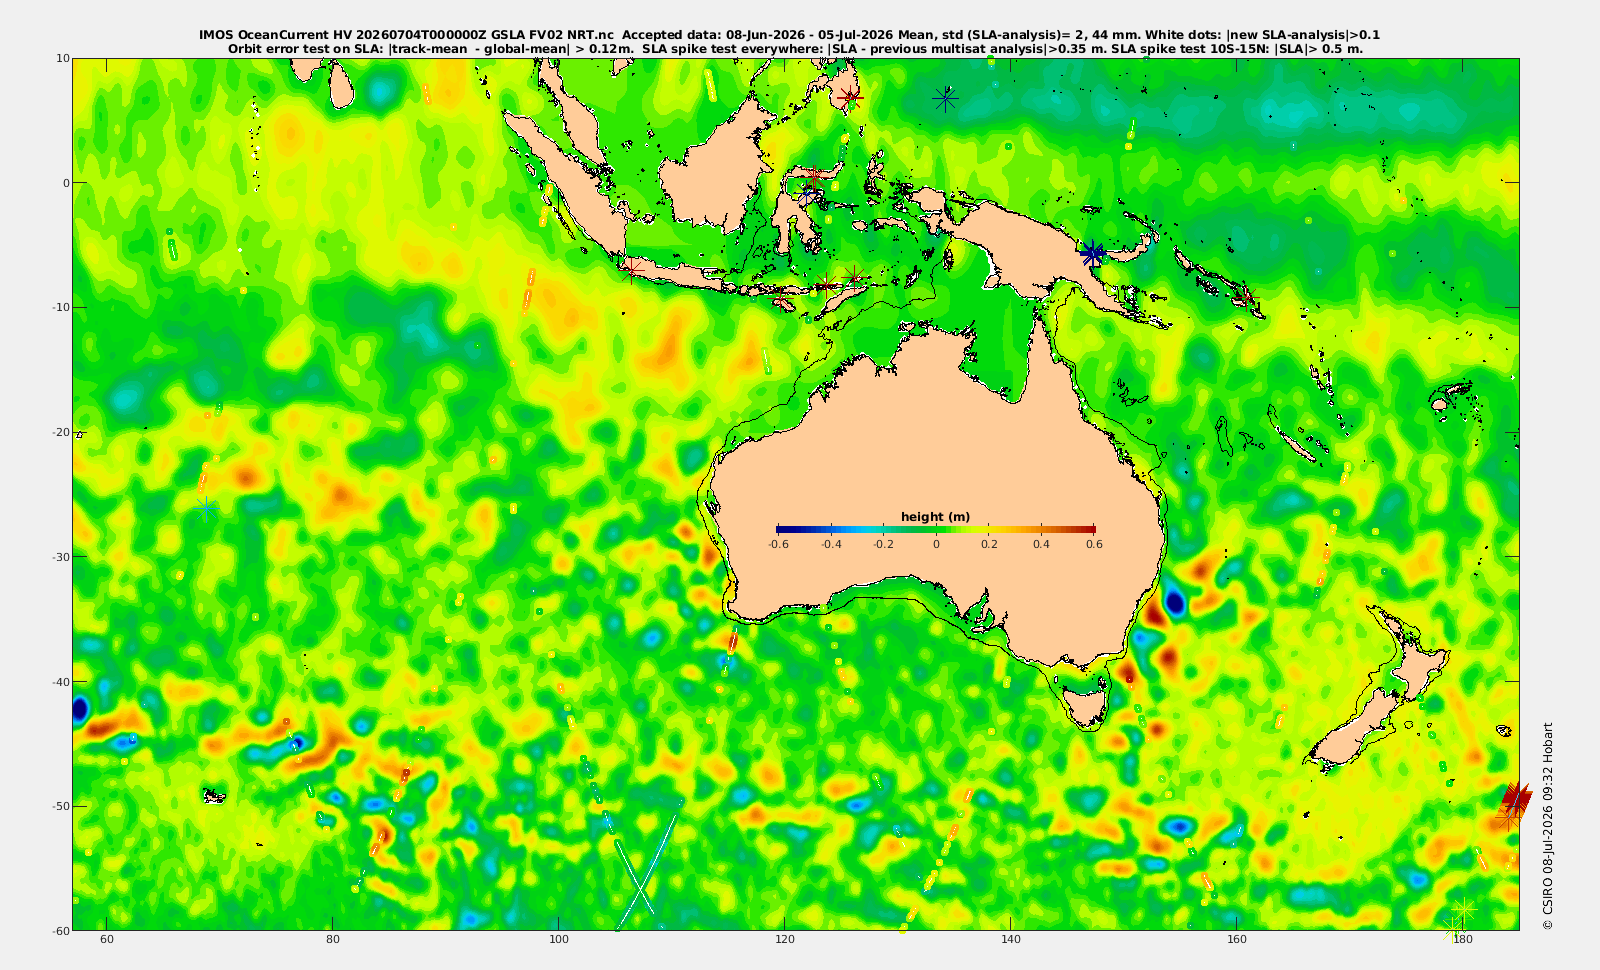Click the "0.6" colorbar tick label
This screenshot has height=970, width=1600.
(1095, 544)
